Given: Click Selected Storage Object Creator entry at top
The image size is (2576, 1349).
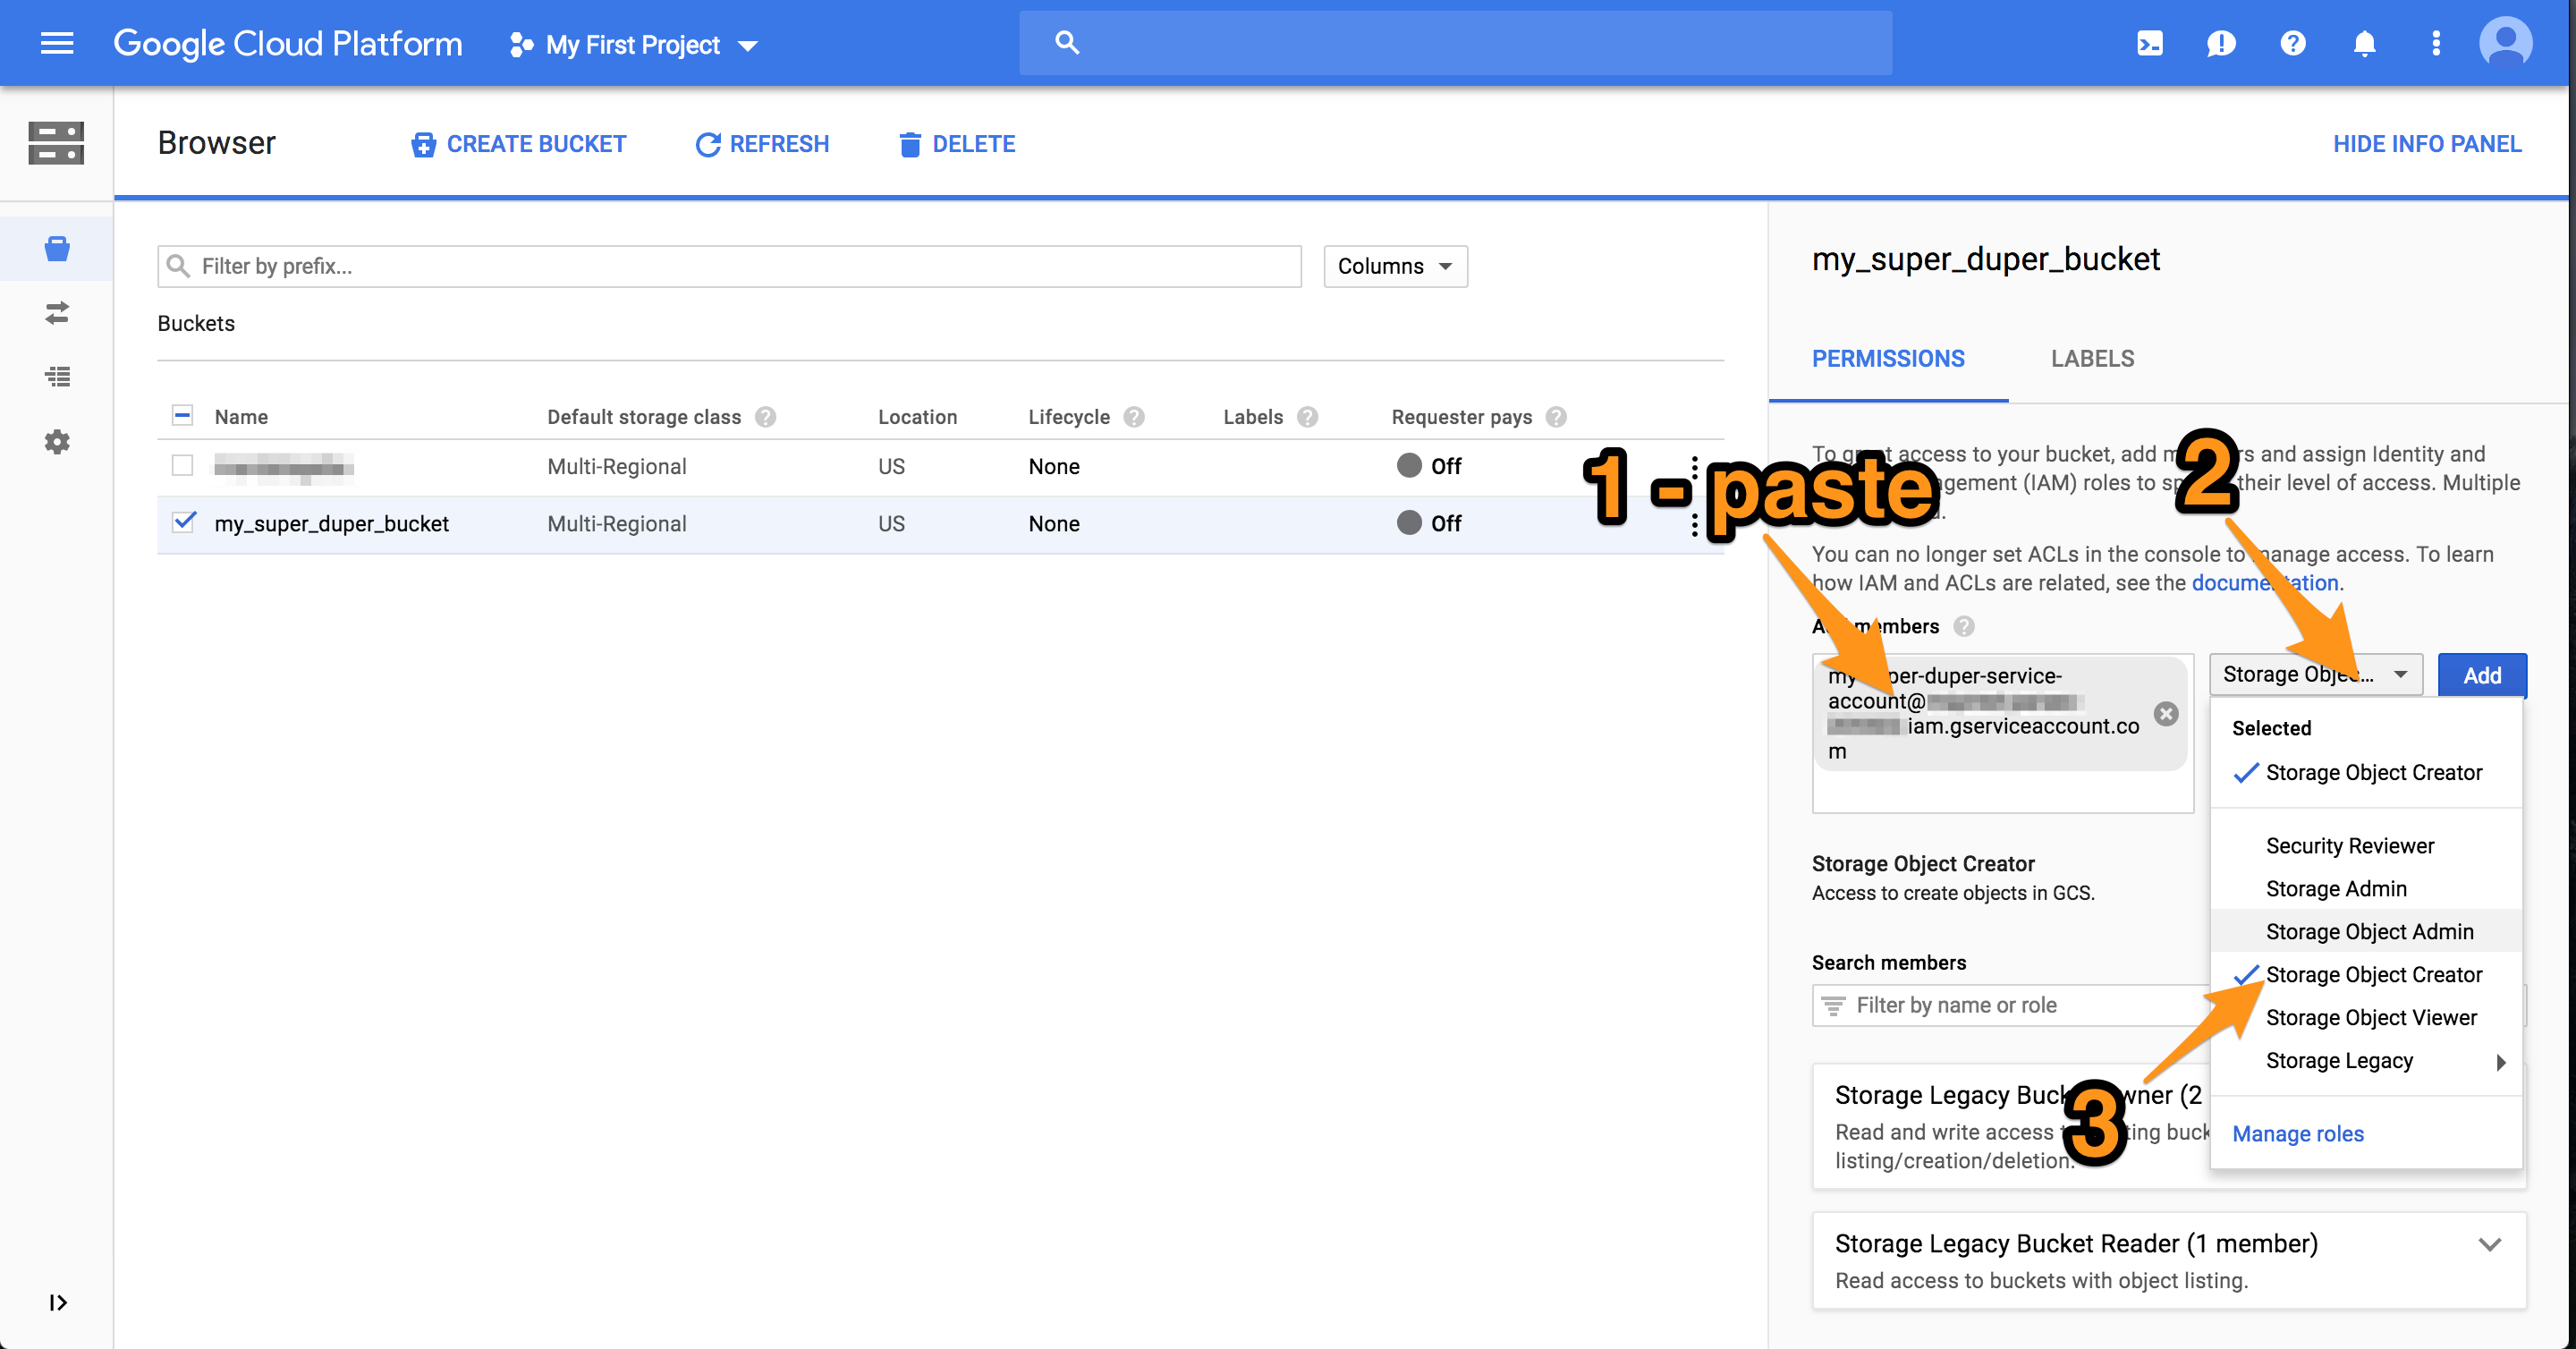Looking at the screenshot, I should 2366,773.
